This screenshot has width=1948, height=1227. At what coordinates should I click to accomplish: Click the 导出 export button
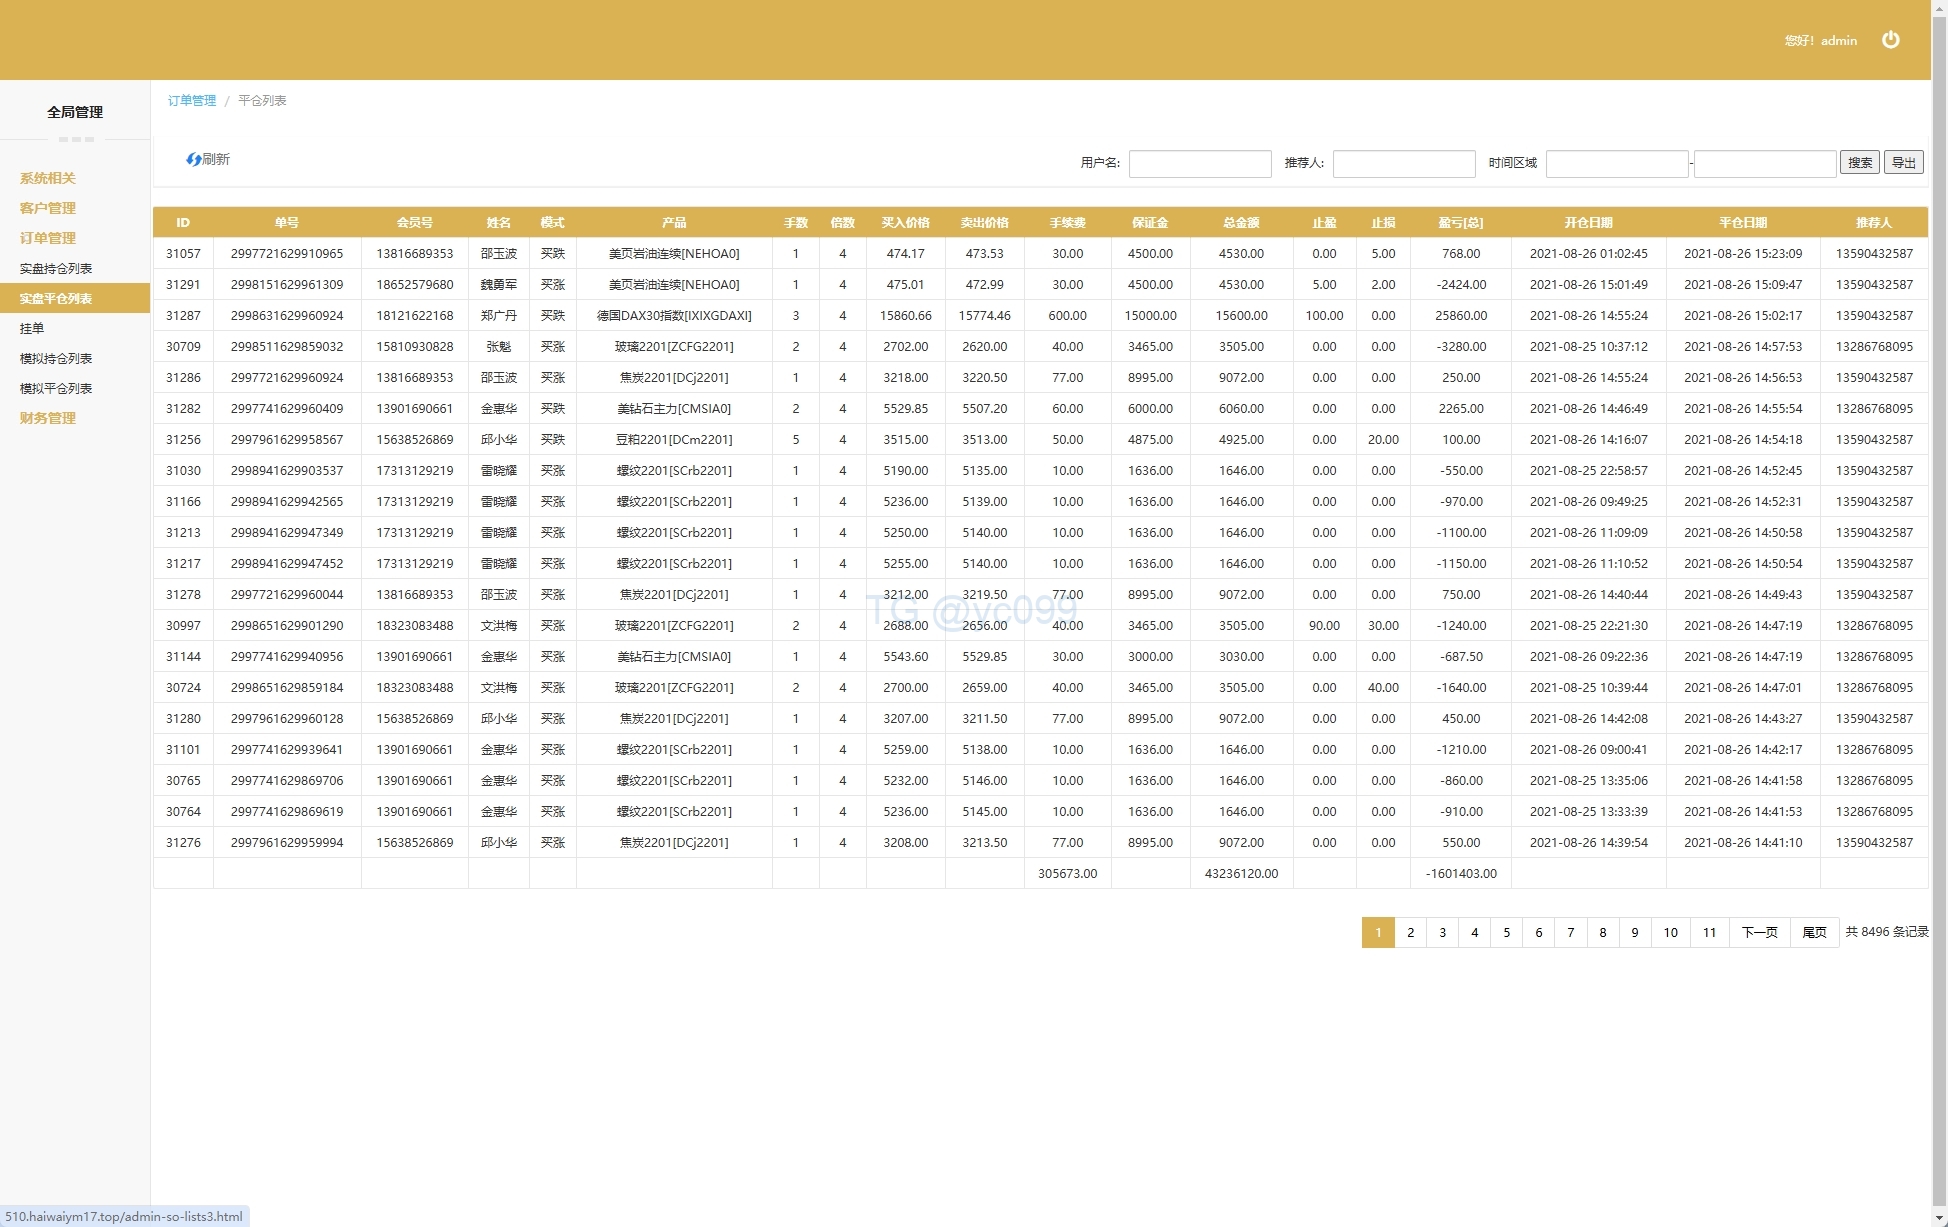[x=1903, y=163]
